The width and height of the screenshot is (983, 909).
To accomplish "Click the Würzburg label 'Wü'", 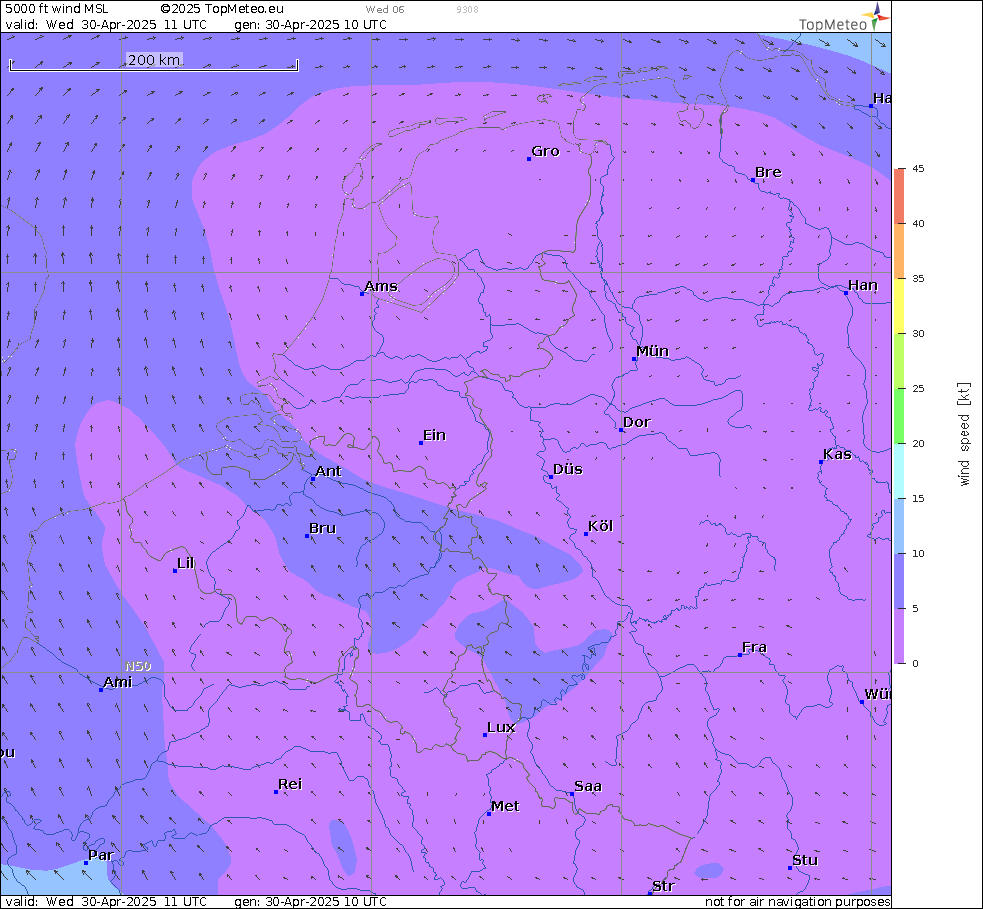I will tap(878, 694).
